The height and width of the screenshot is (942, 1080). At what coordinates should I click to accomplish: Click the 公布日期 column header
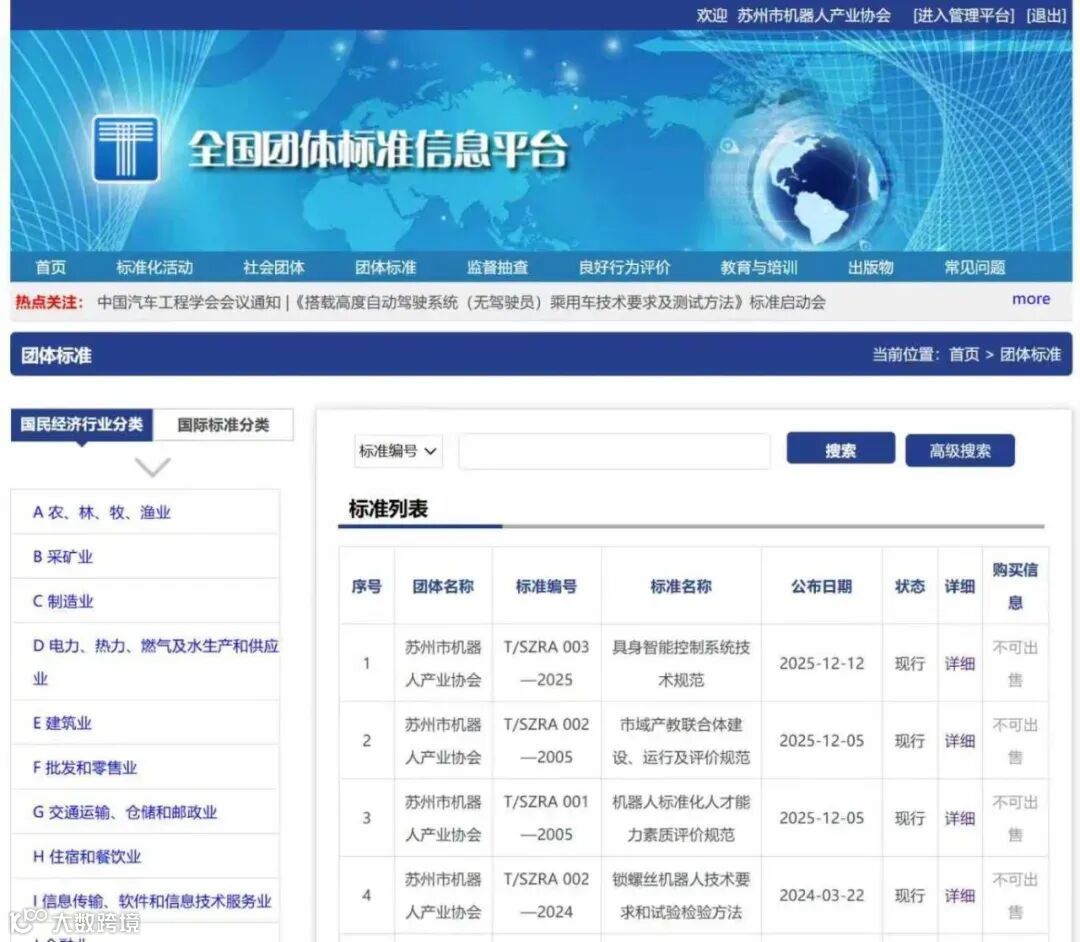click(821, 586)
